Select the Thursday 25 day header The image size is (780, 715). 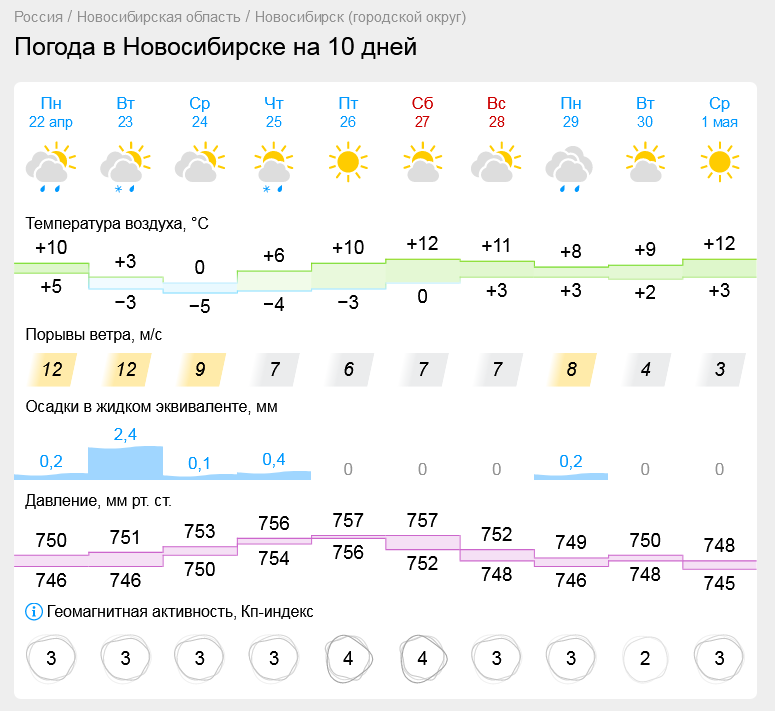(274, 112)
